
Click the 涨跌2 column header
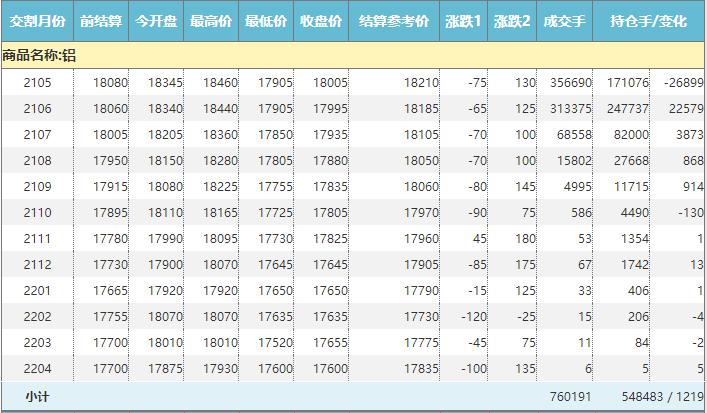pyautogui.click(x=512, y=21)
